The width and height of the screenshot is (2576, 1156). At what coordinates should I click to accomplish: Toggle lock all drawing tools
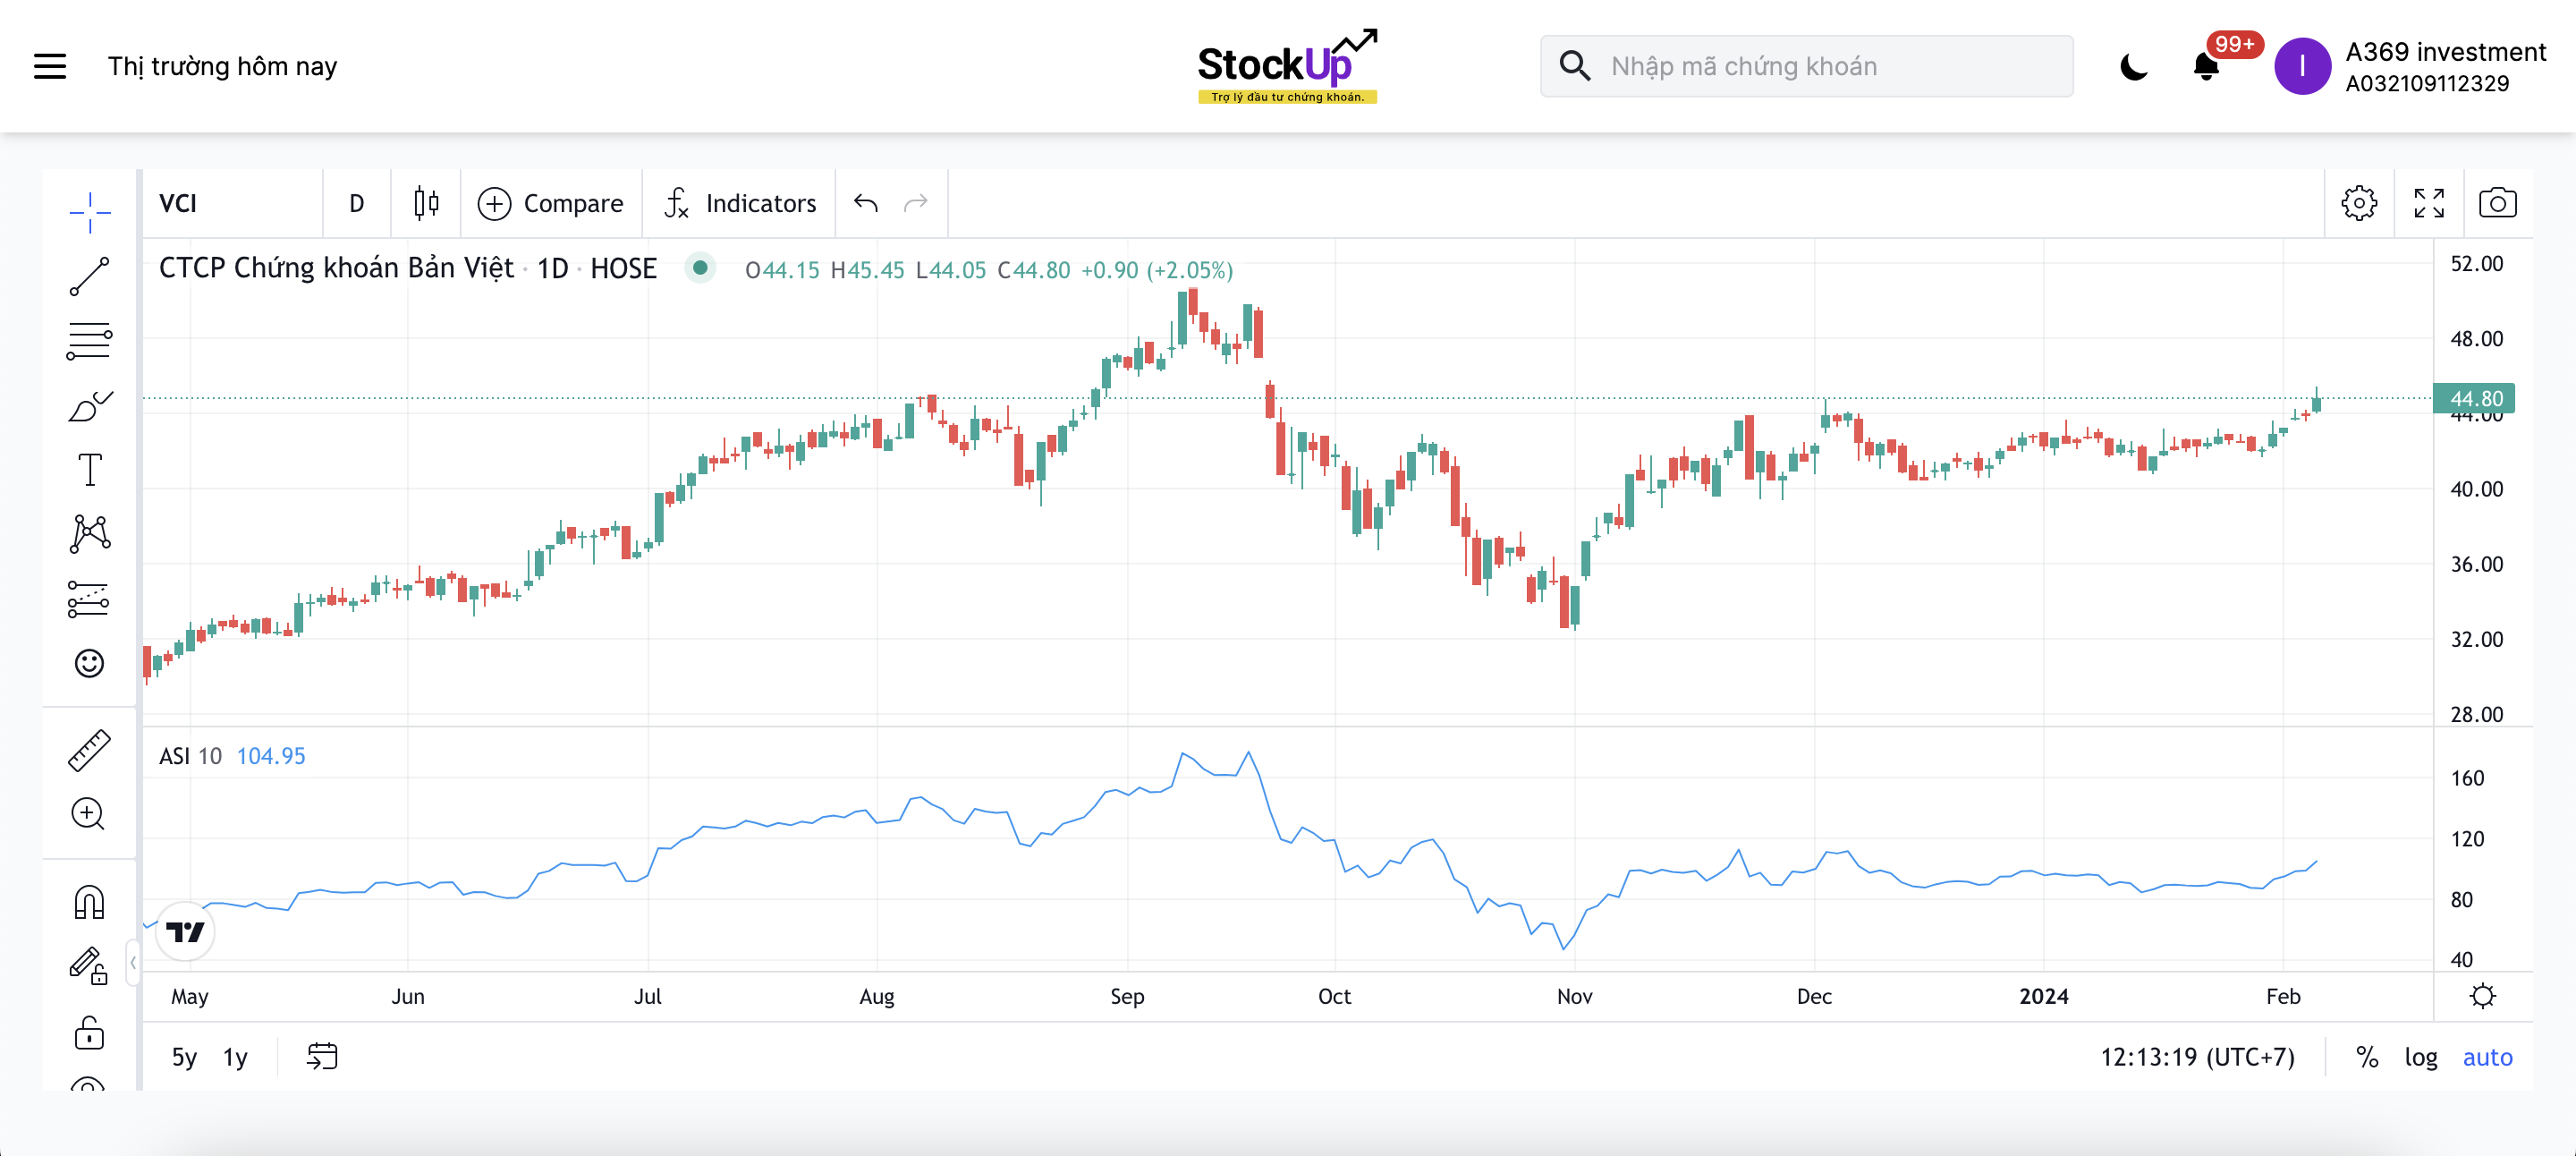pos(89,1032)
